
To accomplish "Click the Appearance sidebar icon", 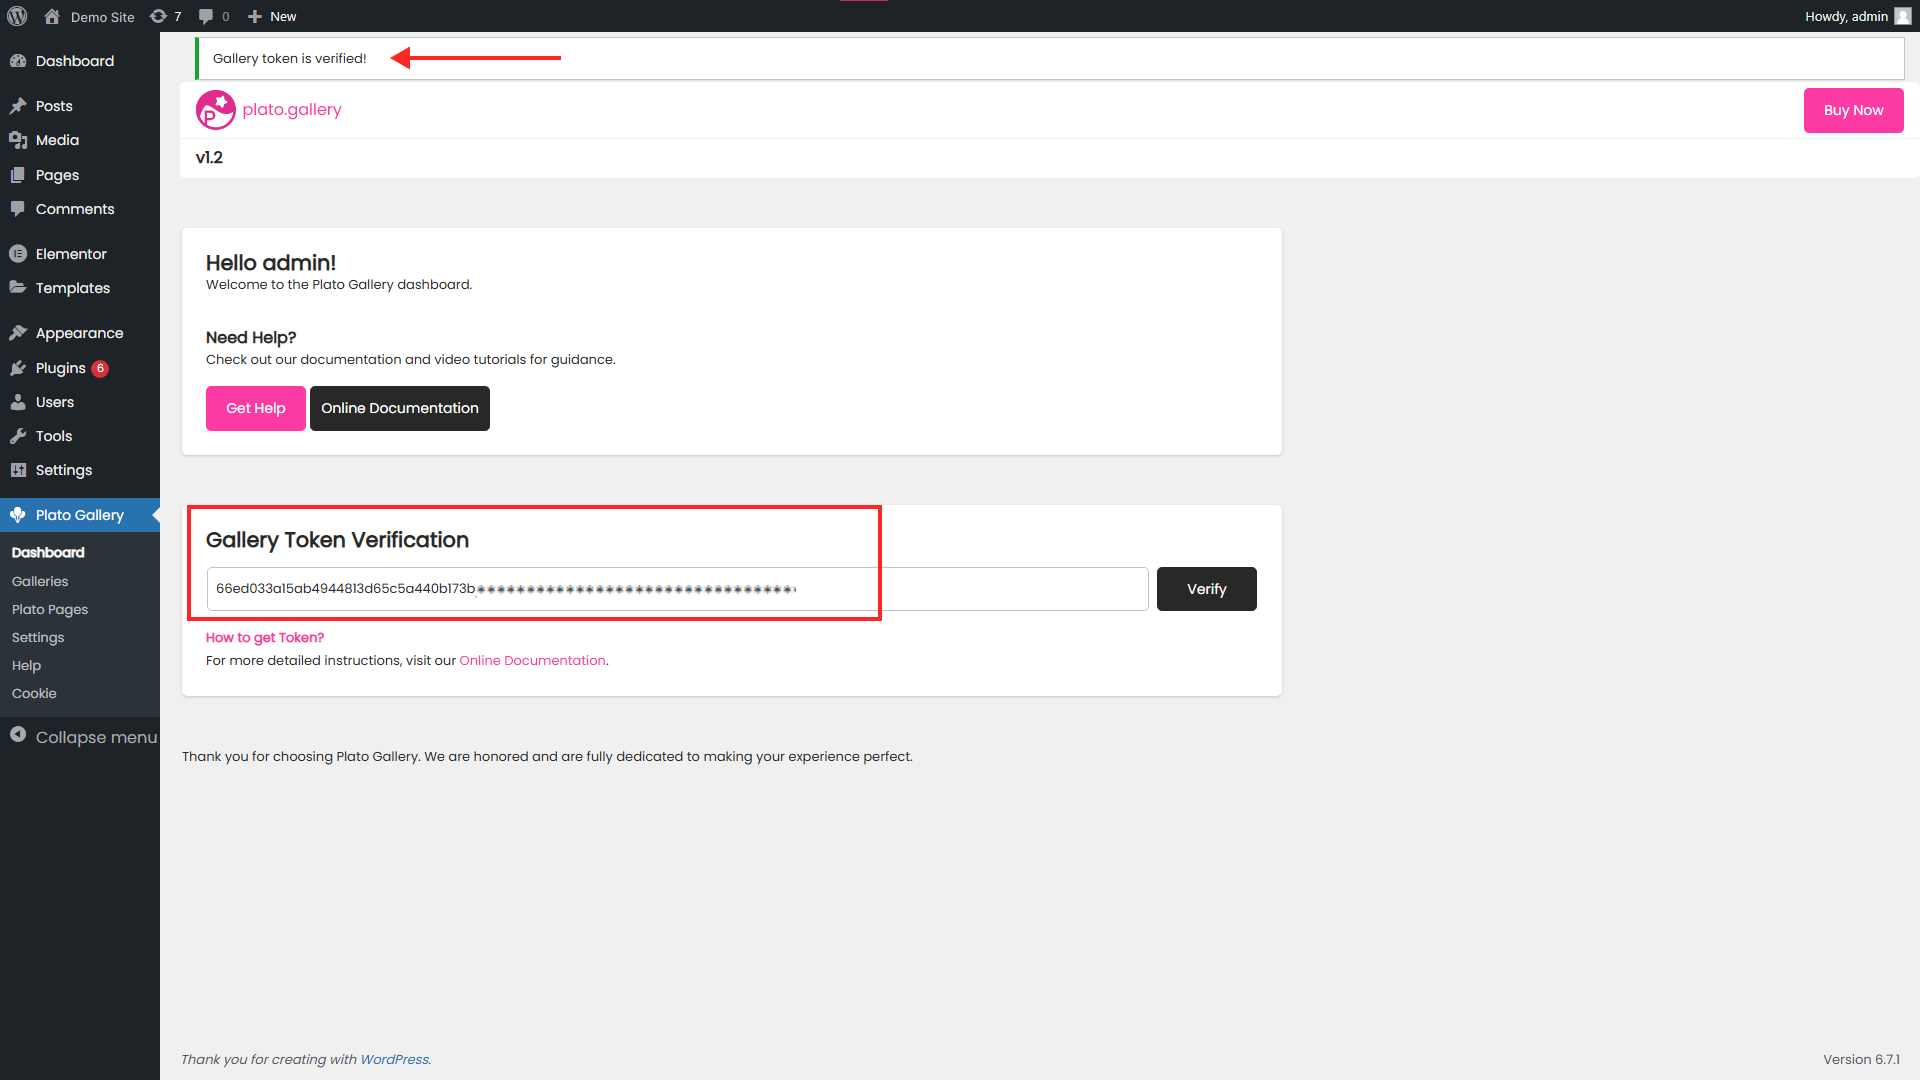I will coord(17,334).
